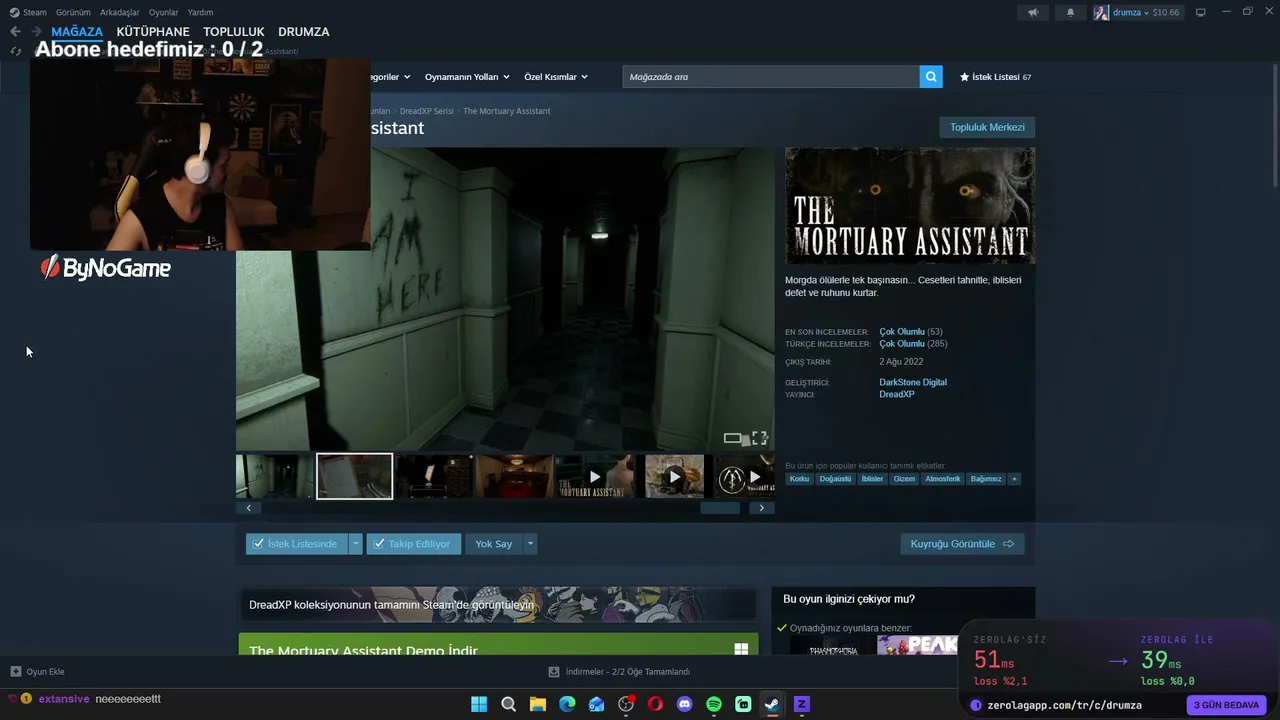Click the DreadXP Serisi breadcrumb
The image size is (1280, 720).
[x=426, y=111]
